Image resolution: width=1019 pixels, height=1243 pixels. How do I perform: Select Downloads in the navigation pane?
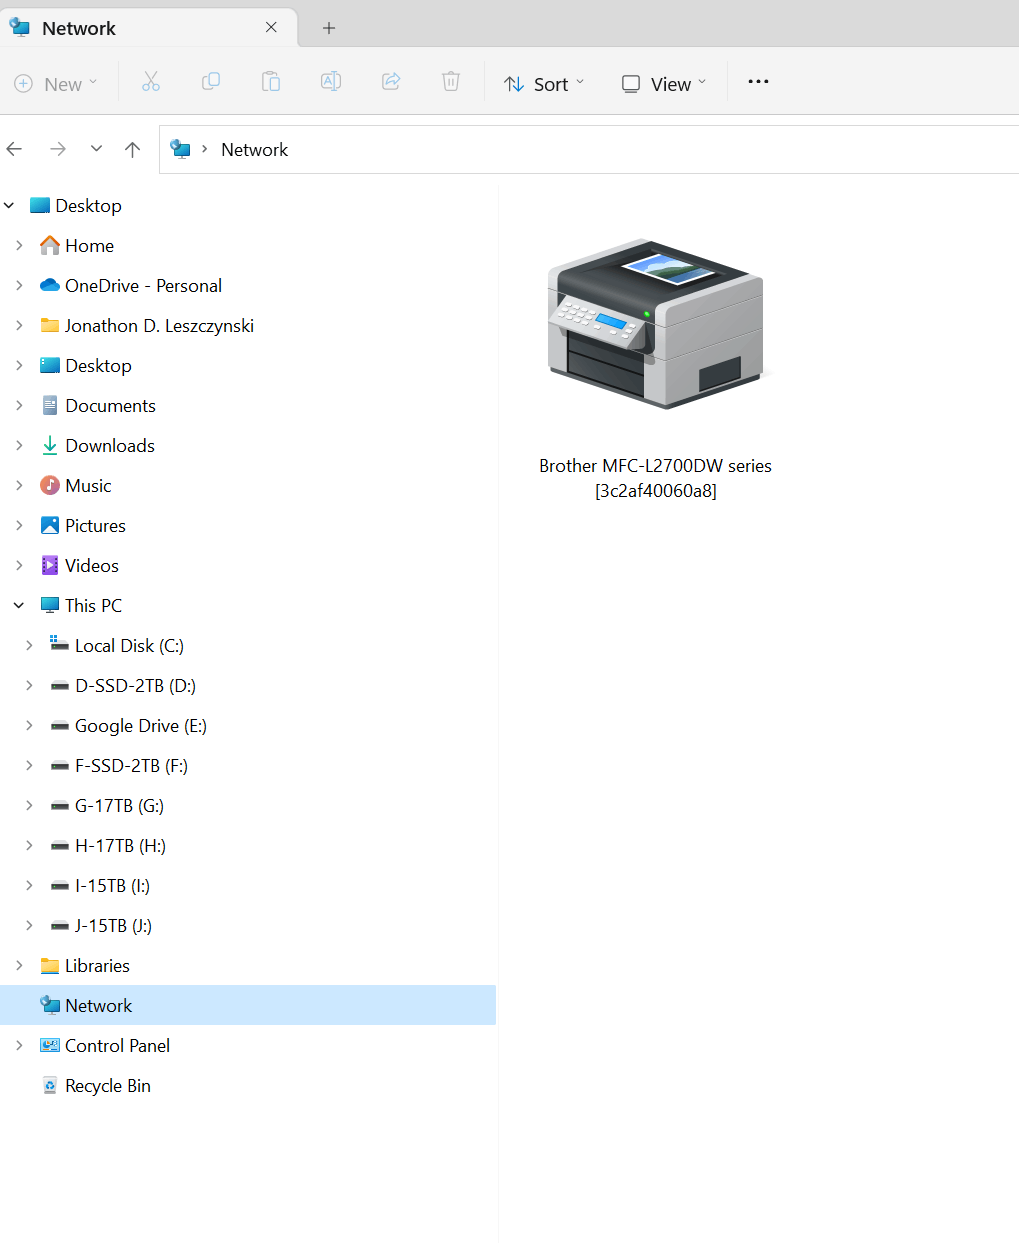click(x=110, y=446)
